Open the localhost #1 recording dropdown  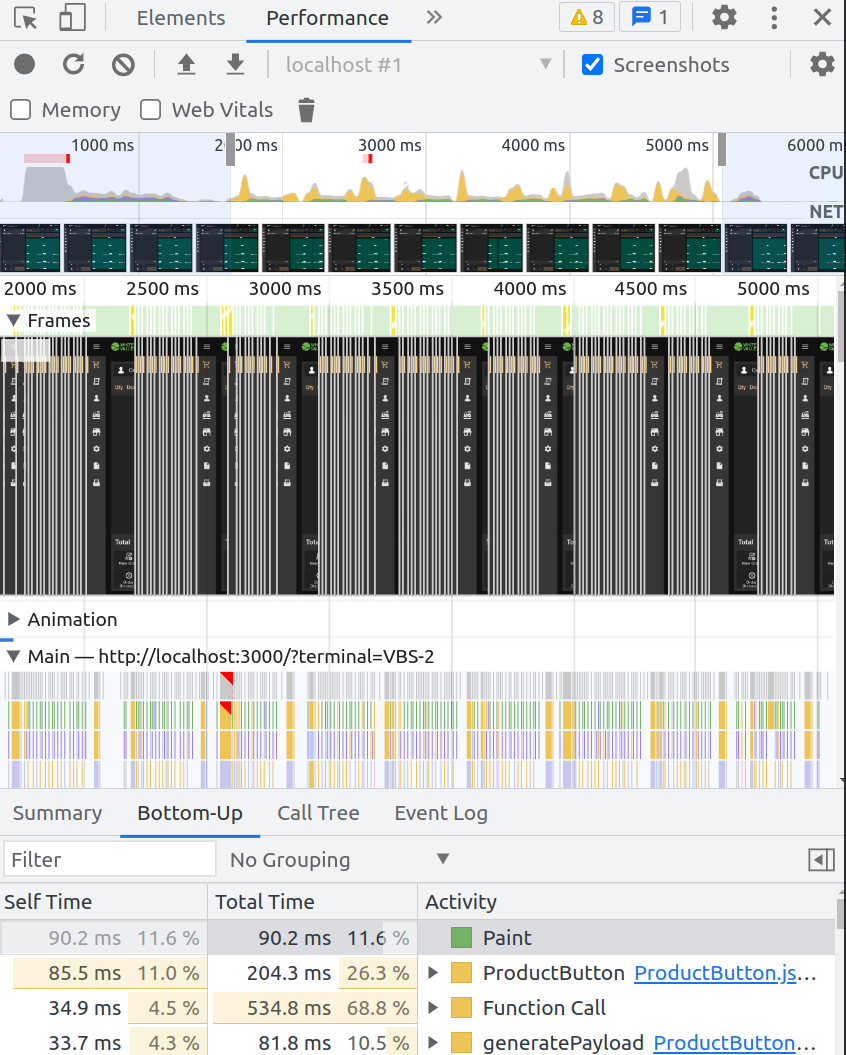click(x=417, y=65)
